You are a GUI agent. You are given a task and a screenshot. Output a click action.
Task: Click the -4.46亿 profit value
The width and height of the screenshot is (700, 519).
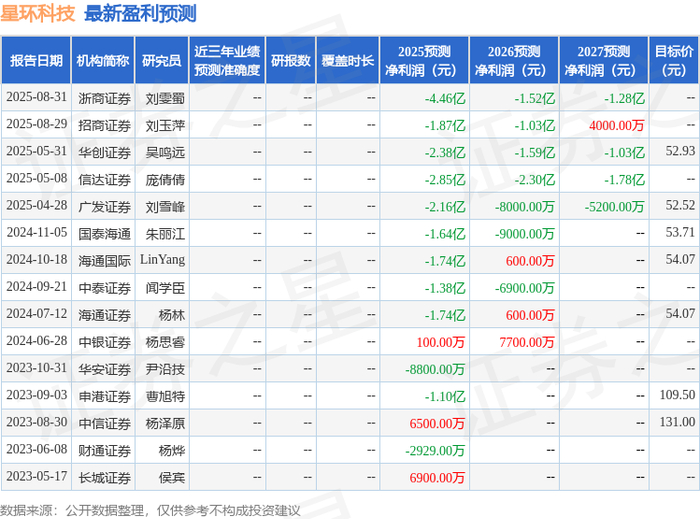(x=445, y=98)
